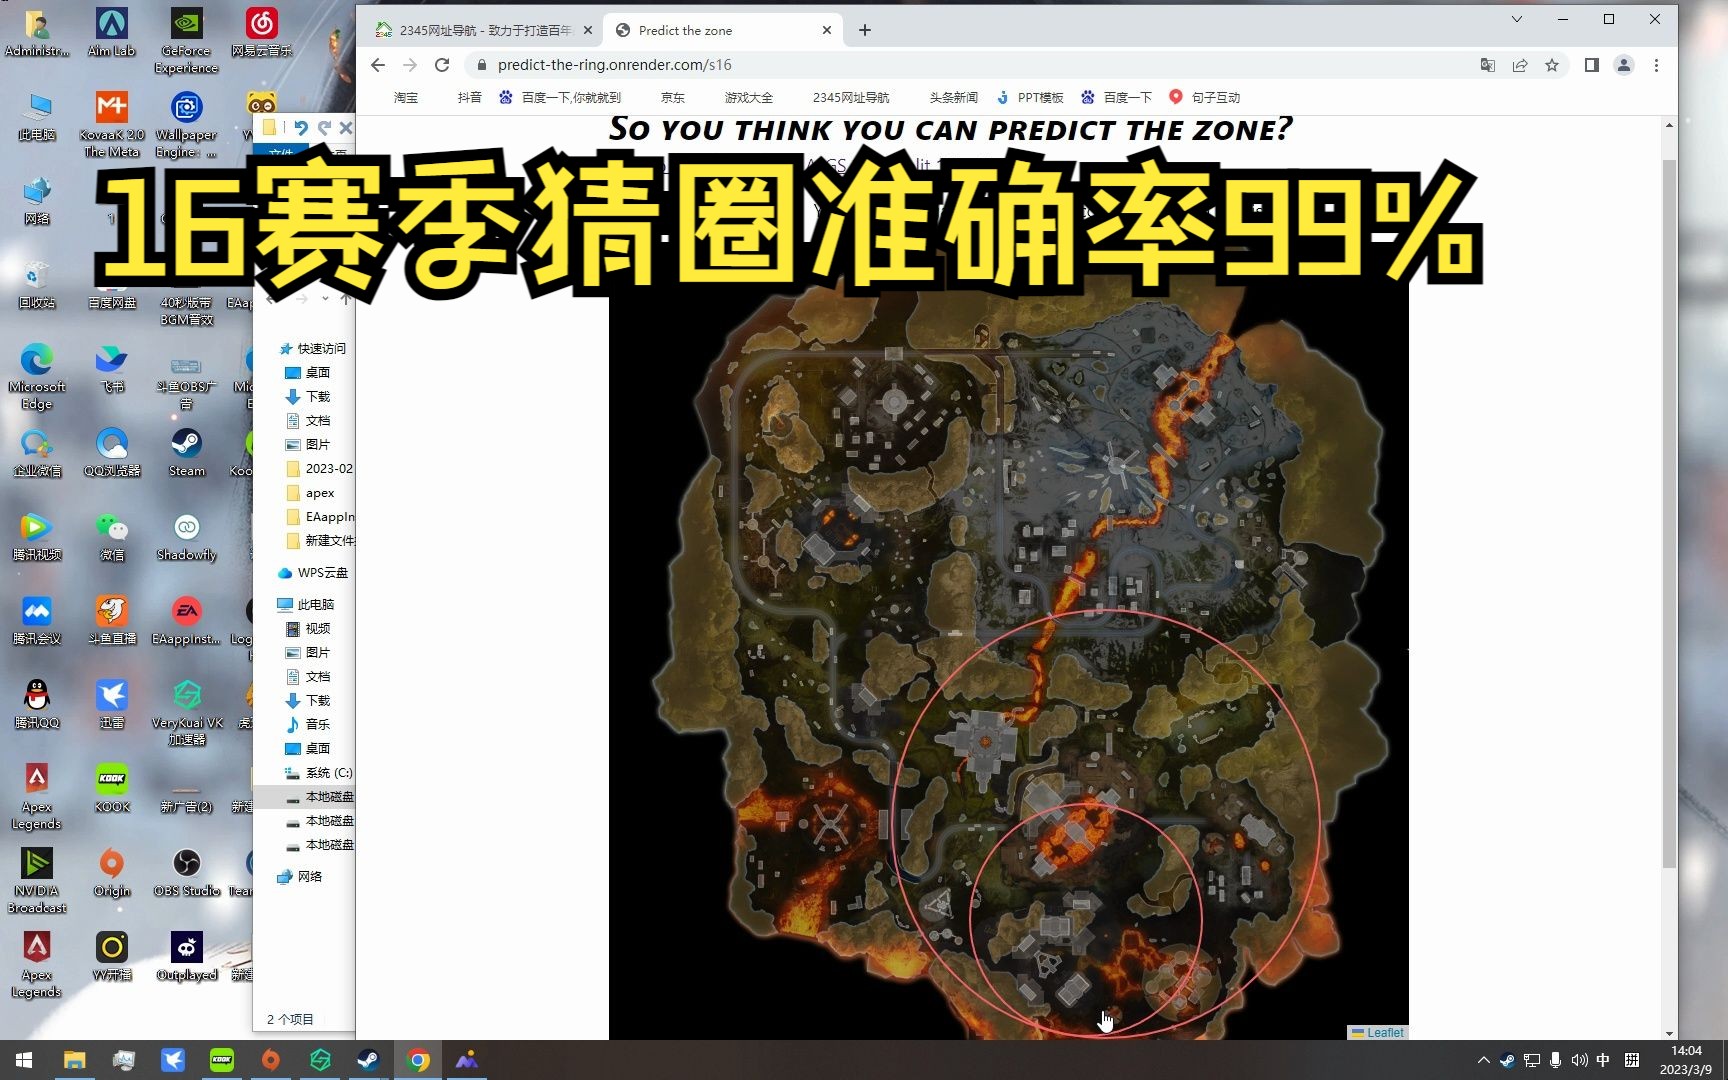
Task: Open Steam from taskbar
Action: click(x=369, y=1060)
